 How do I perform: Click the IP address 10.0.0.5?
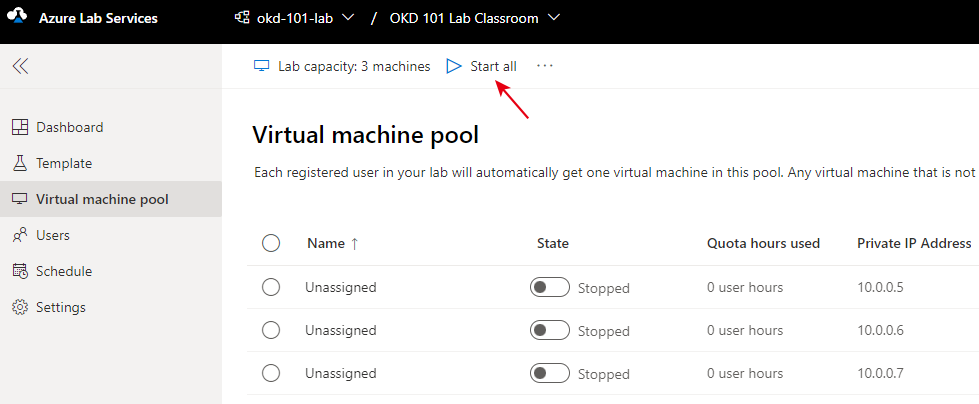point(880,287)
